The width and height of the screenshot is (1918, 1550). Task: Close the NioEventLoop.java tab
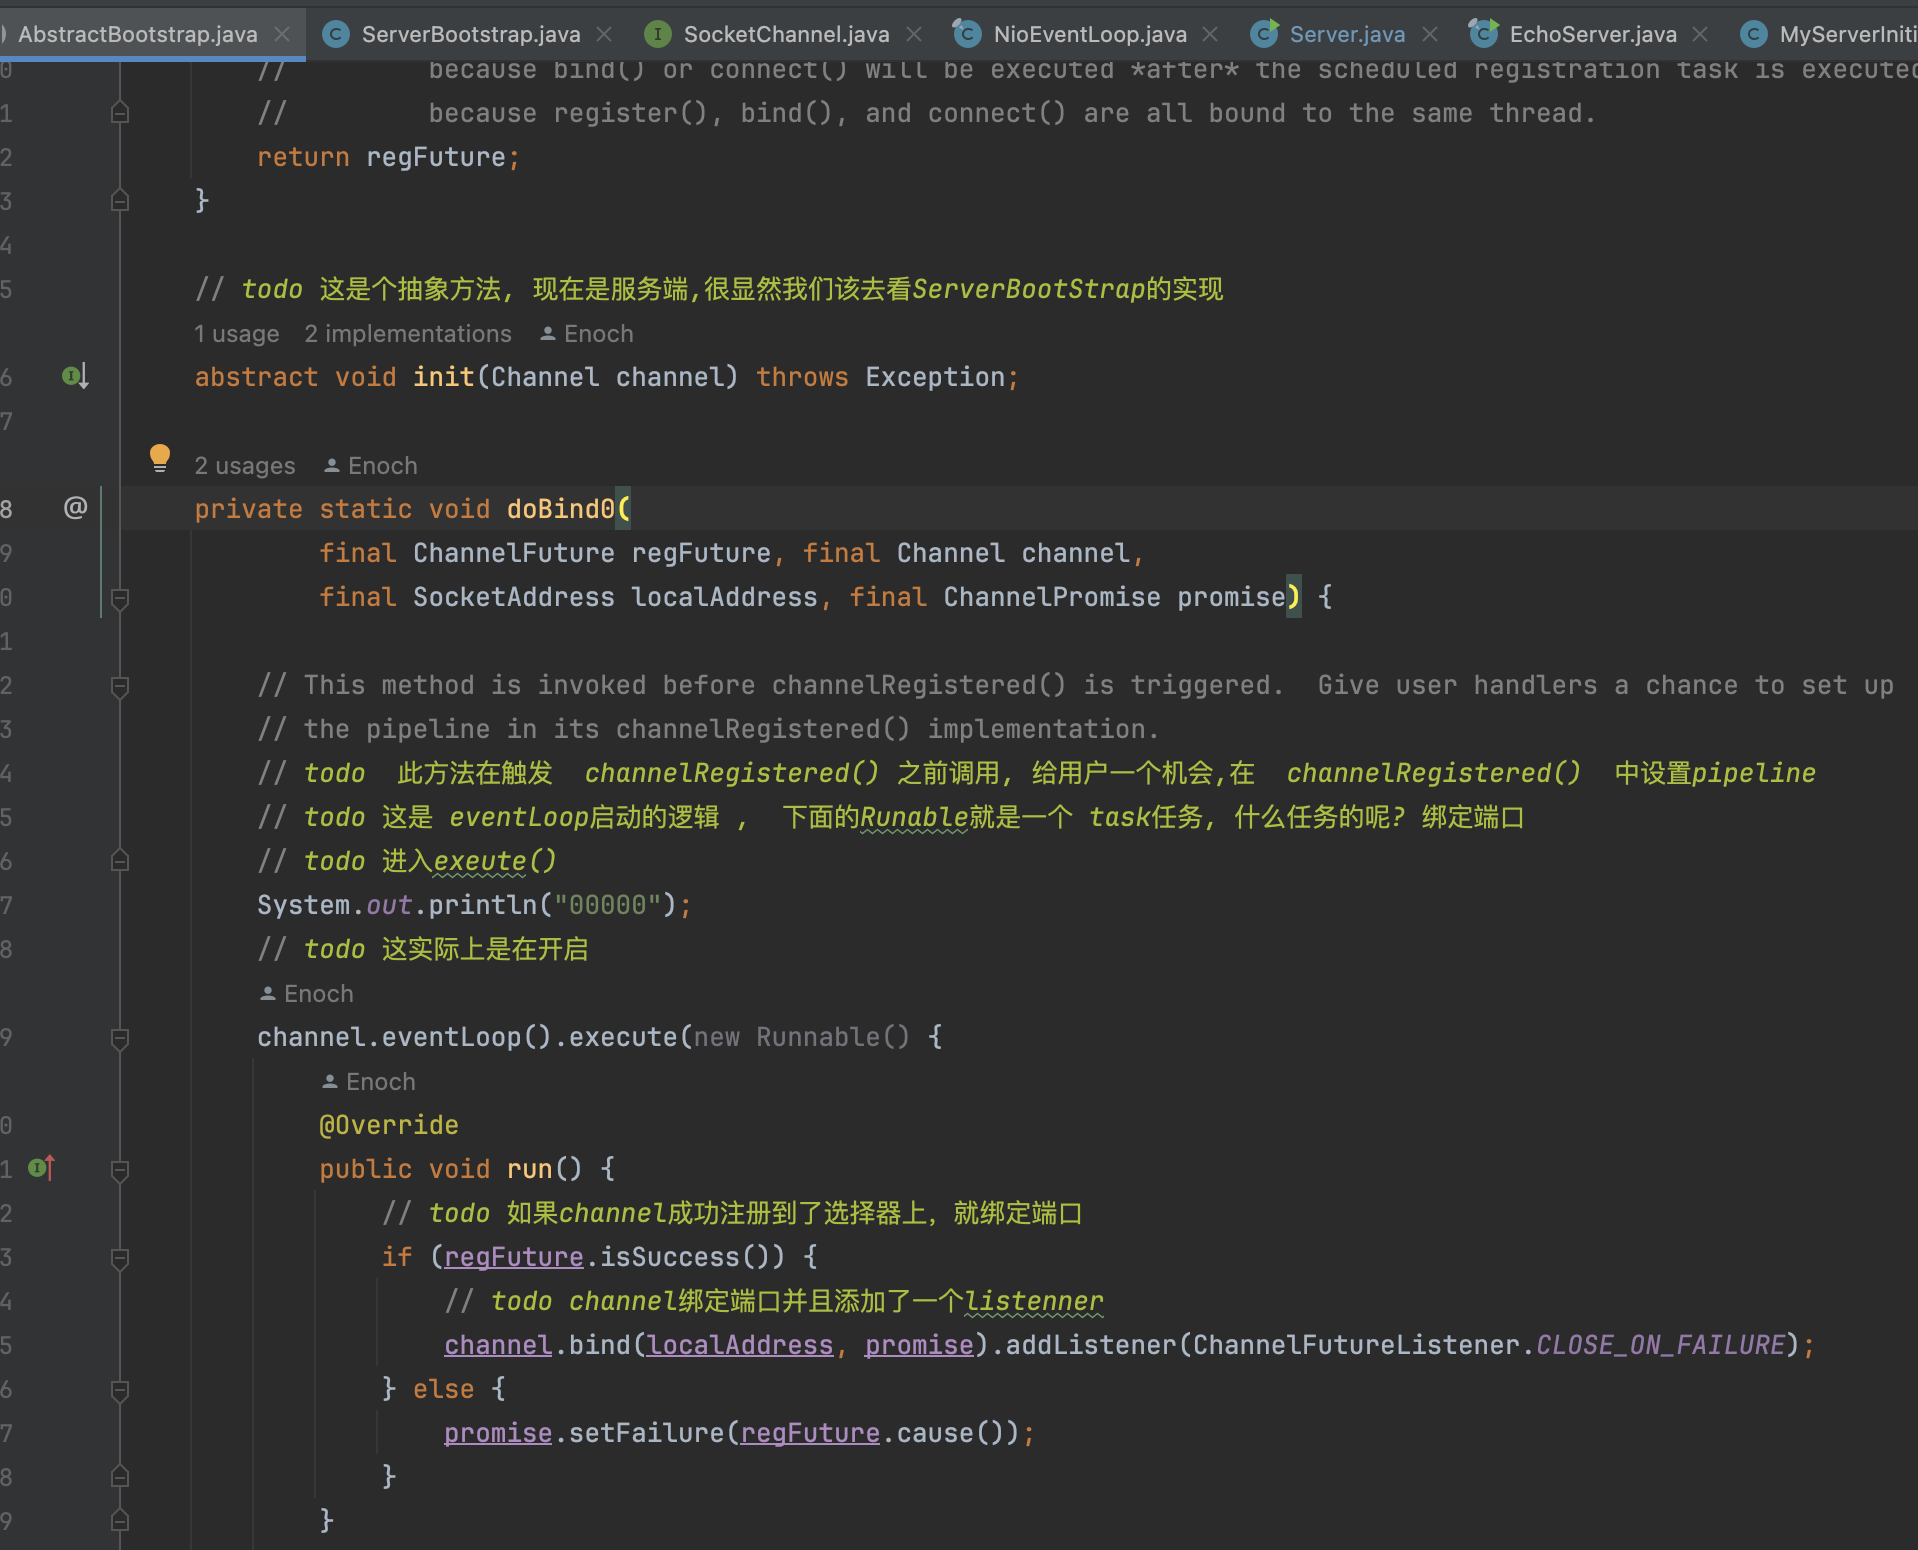(x=1210, y=34)
